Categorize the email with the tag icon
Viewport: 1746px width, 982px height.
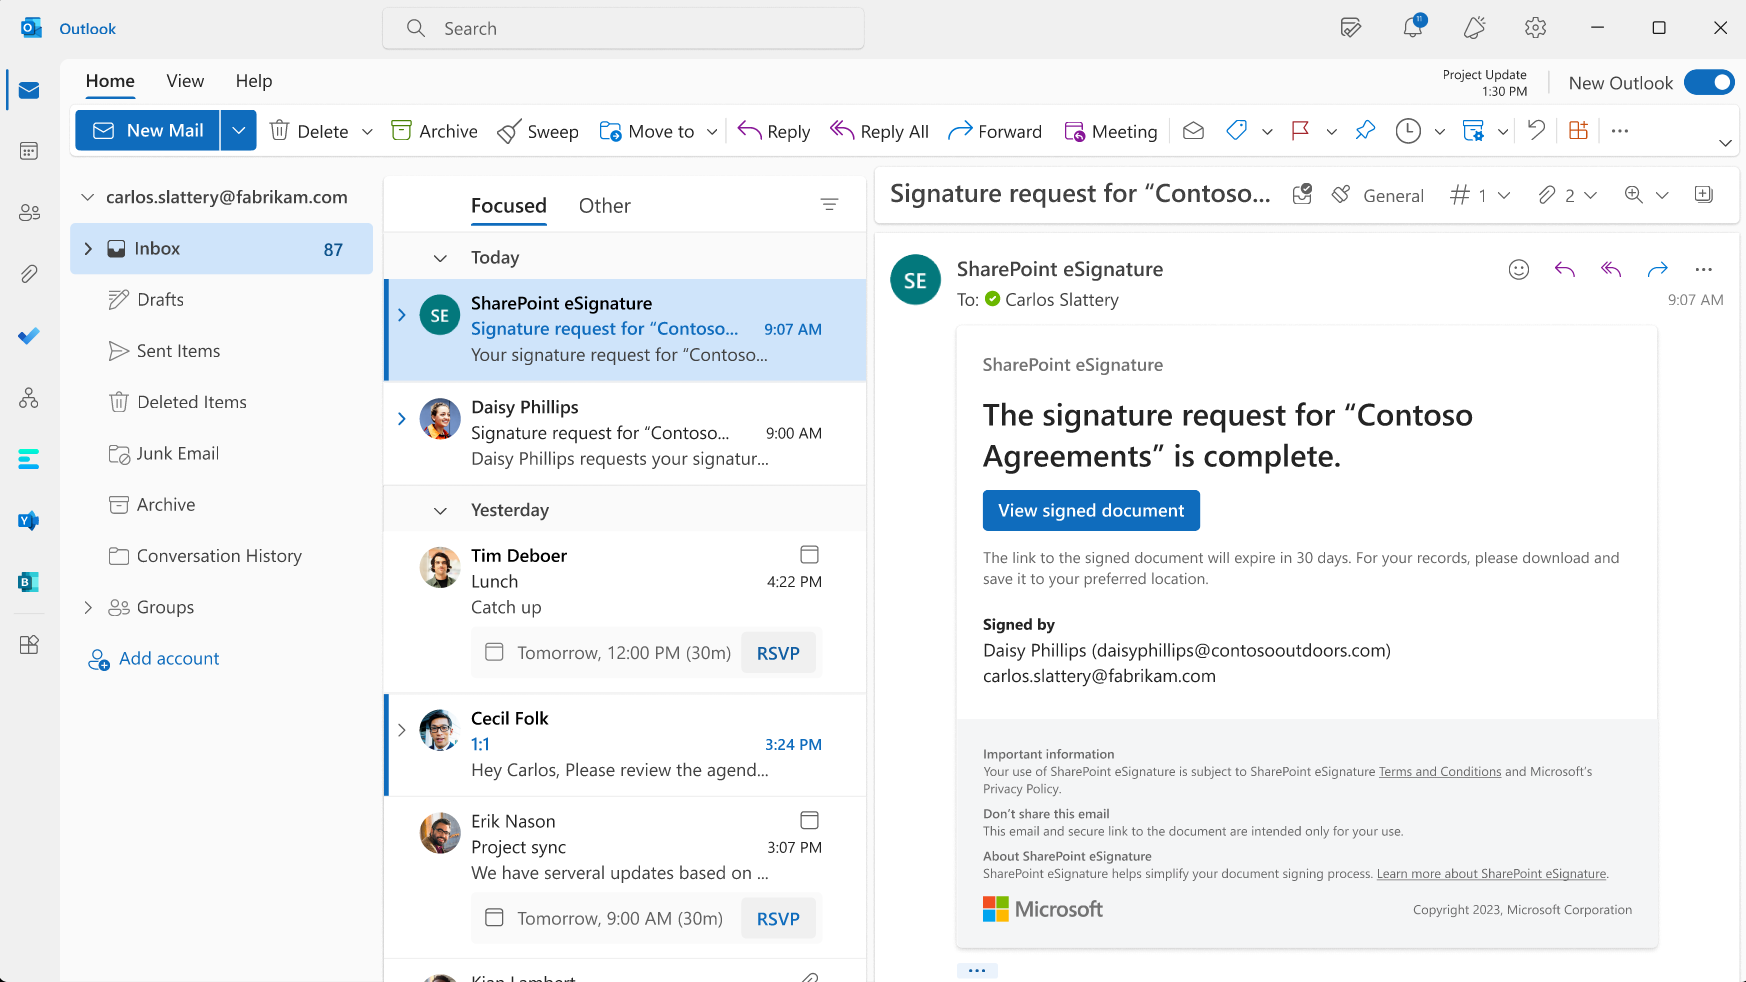pos(1236,130)
